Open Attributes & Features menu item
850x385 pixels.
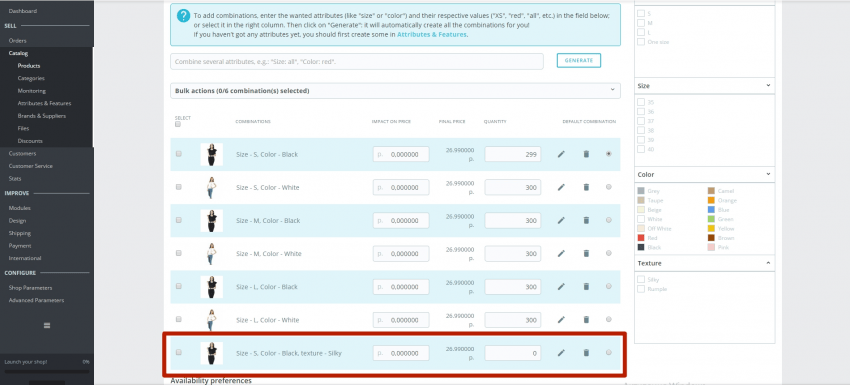[44, 103]
